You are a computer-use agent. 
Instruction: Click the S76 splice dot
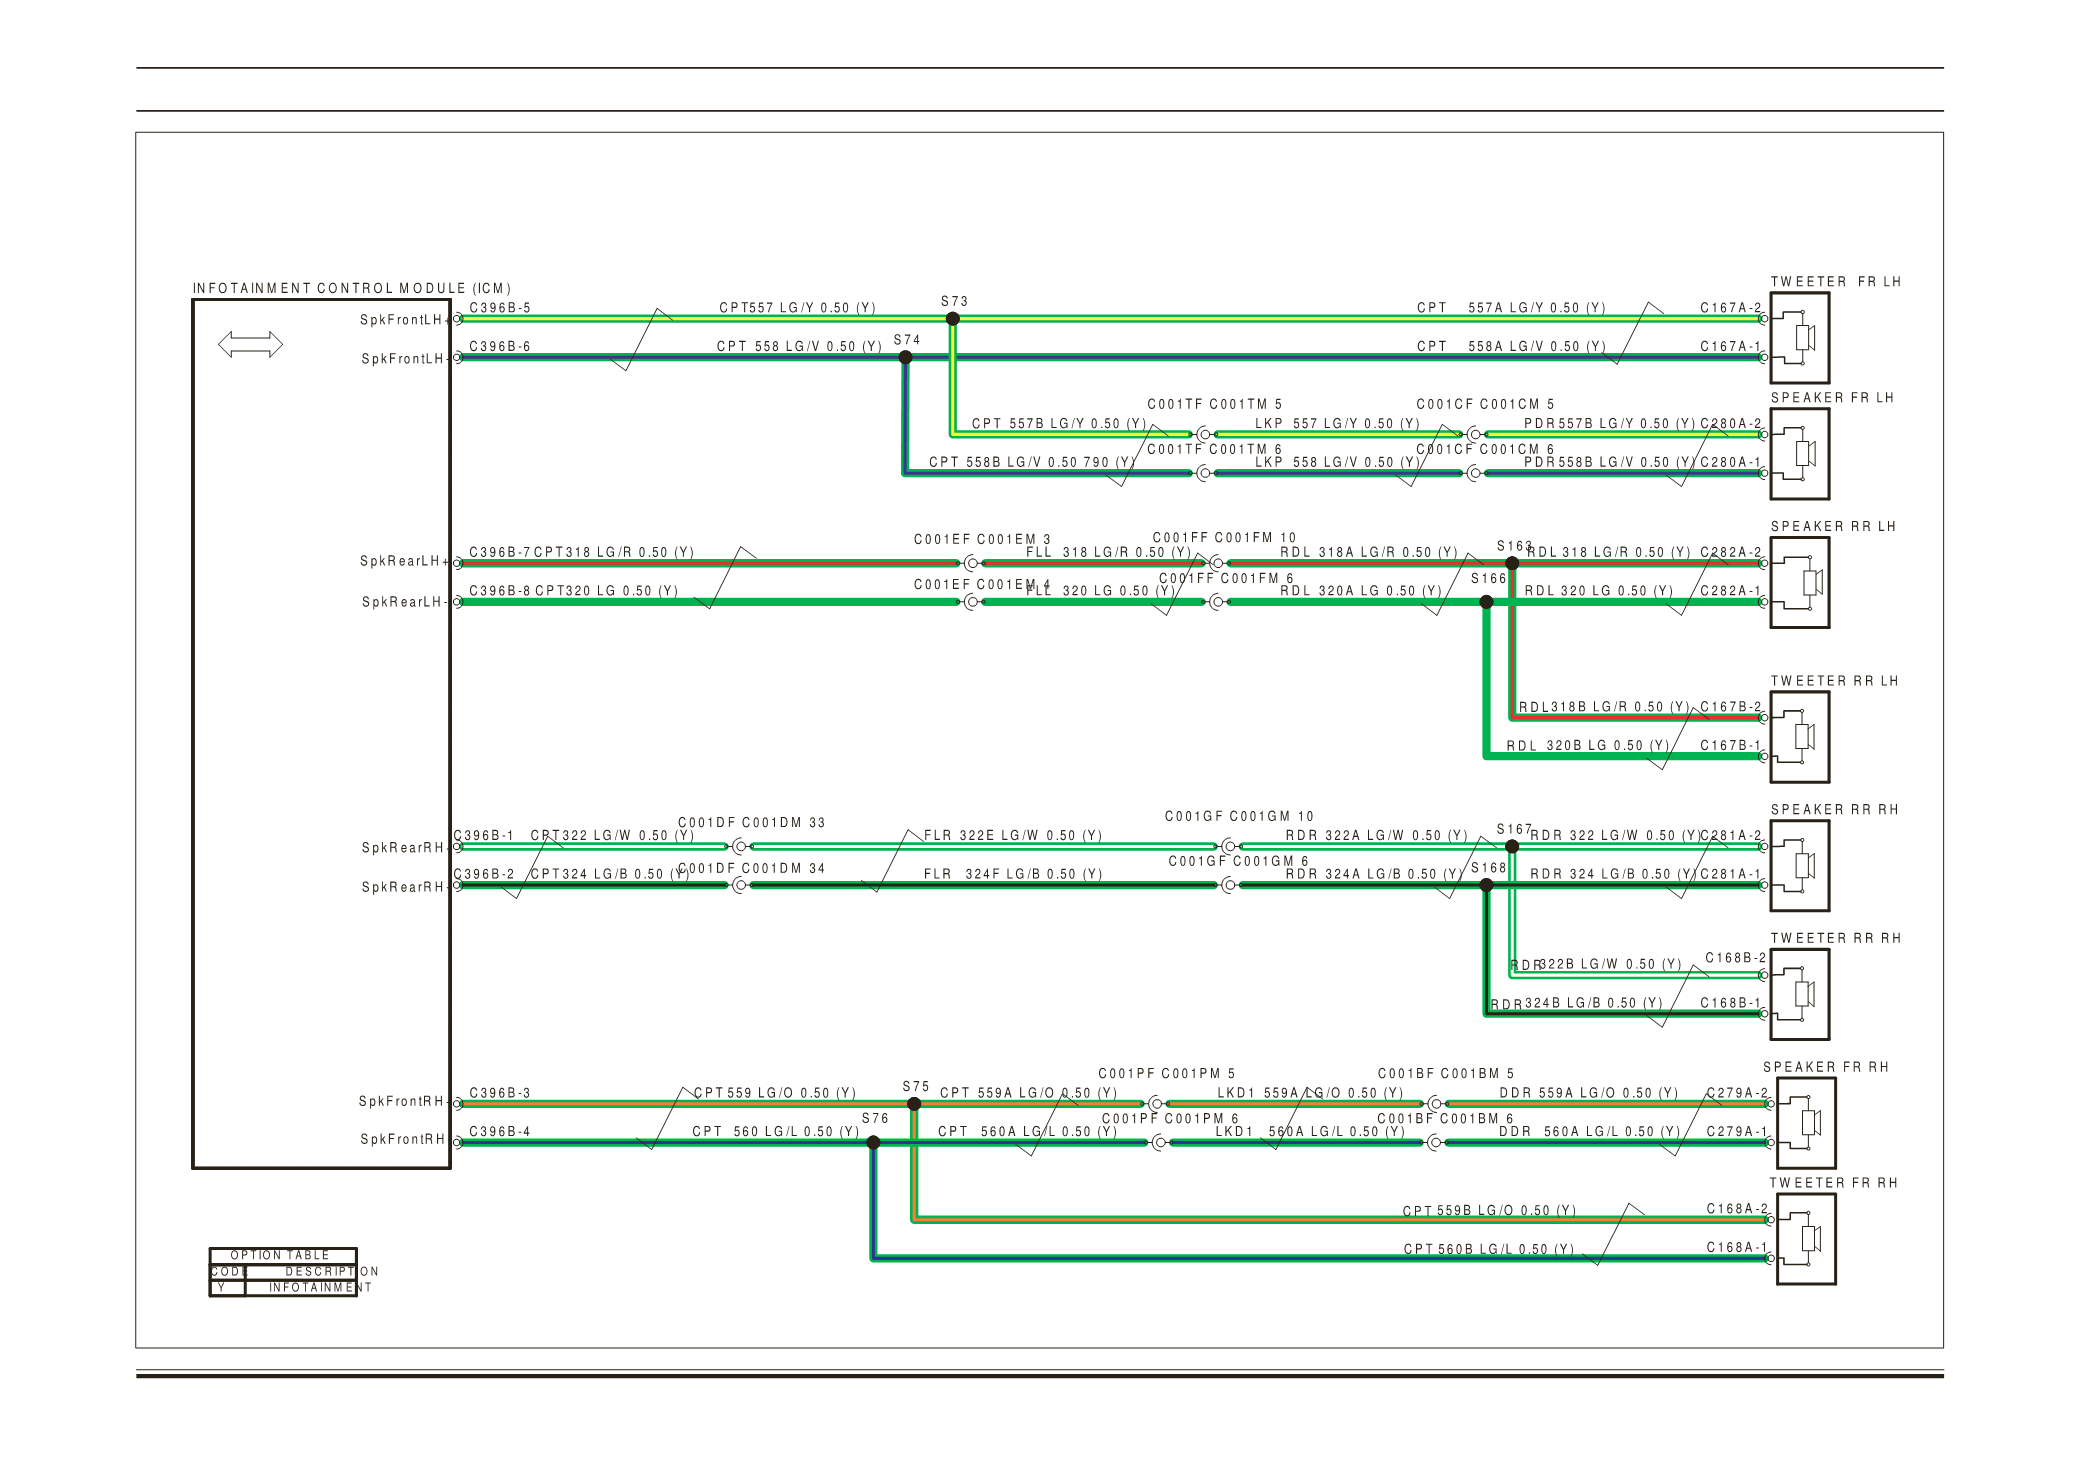(873, 1142)
